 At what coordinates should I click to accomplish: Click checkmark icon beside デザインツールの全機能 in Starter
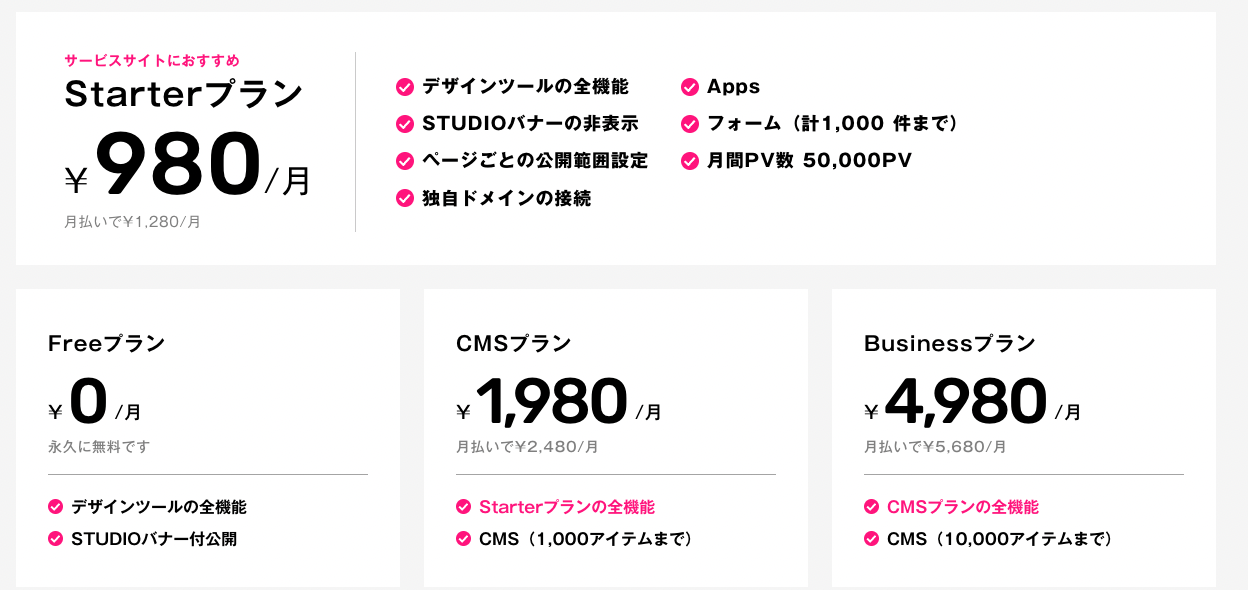tap(405, 87)
